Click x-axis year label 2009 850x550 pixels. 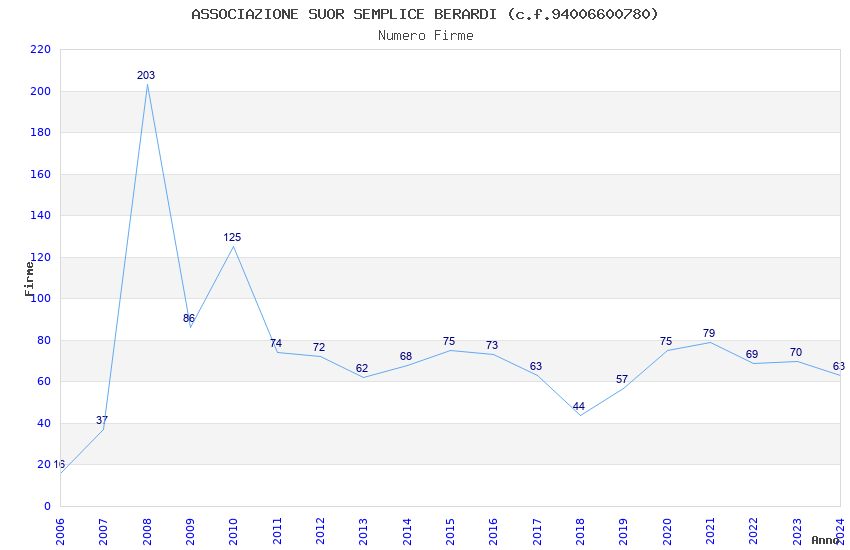pos(190,531)
